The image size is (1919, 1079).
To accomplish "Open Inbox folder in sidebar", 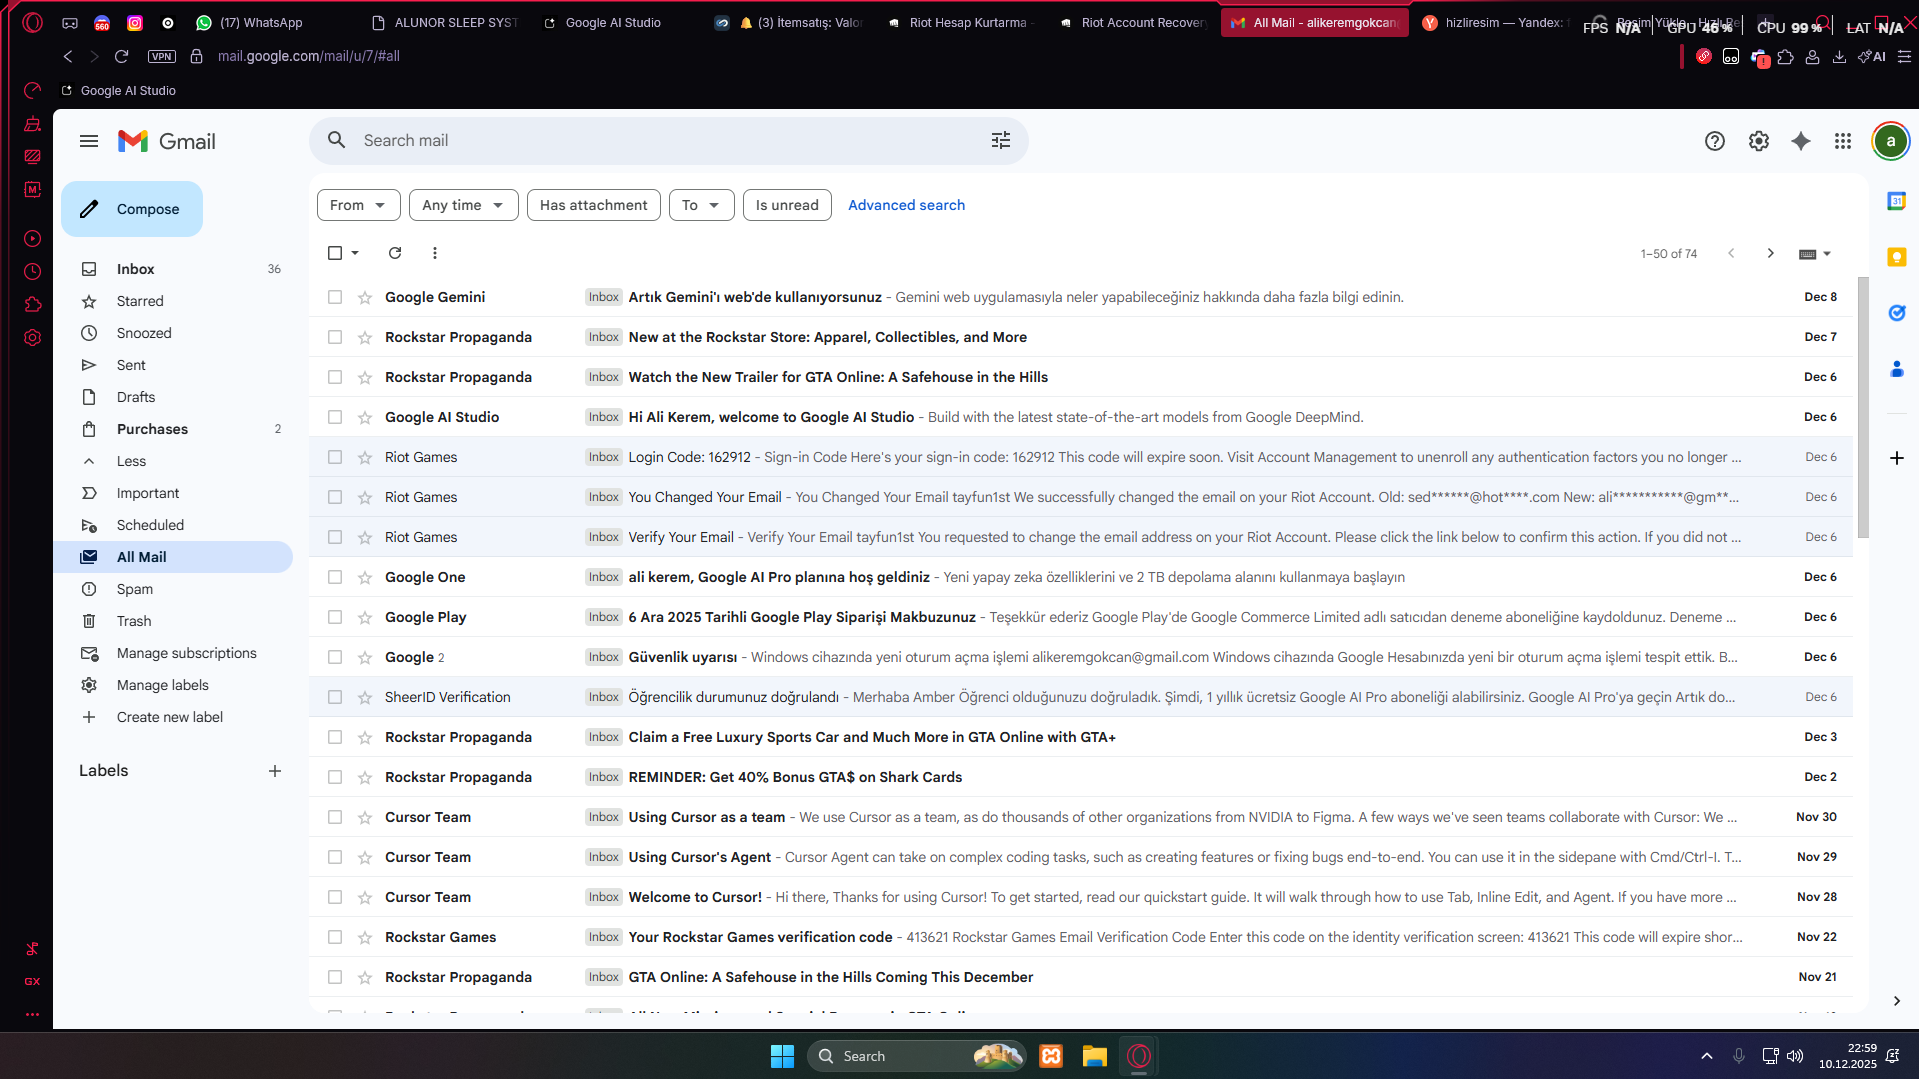I will click(172, 269).
